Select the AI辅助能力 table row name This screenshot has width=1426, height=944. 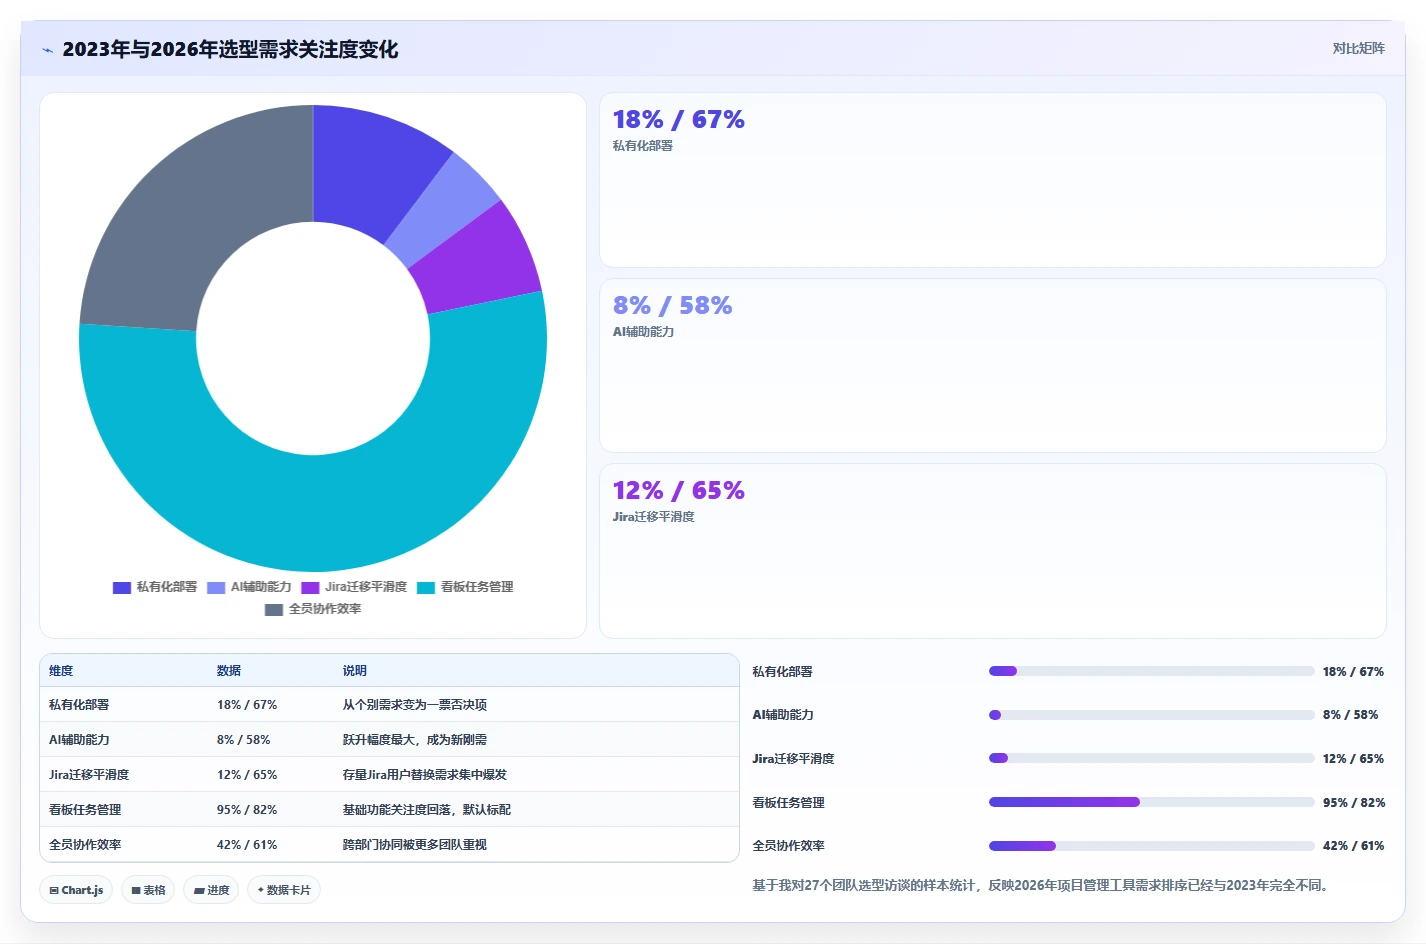tap(79, 740)
